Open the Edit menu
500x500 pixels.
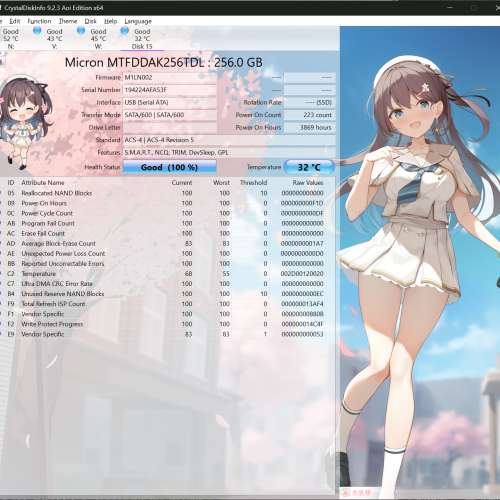[x=15, y=21]
